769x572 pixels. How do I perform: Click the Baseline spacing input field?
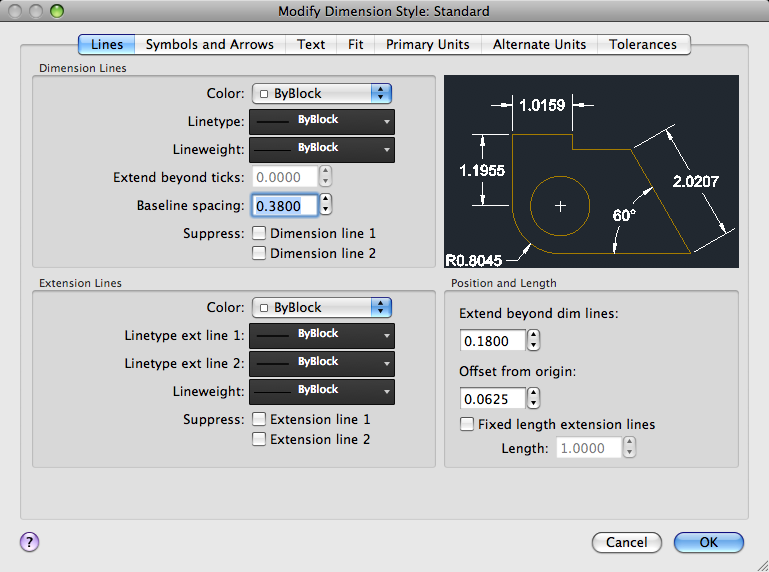pyautogui.click(x=285, y=205)
